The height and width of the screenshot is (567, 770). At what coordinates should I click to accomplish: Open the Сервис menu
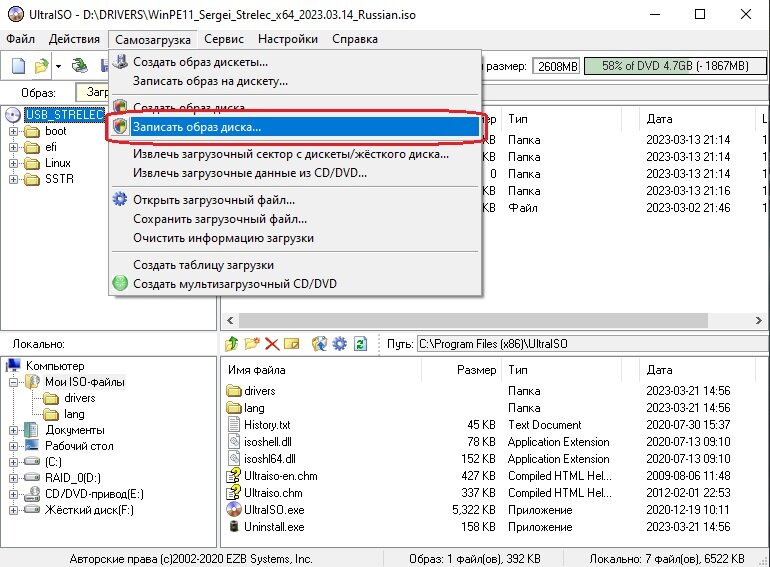point(224,39)
